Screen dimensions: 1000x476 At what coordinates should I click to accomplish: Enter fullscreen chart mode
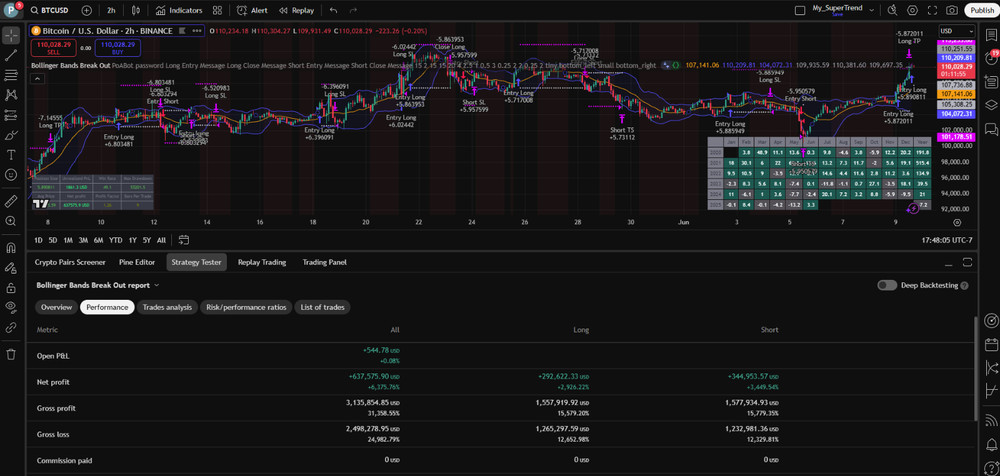point(932,10)
